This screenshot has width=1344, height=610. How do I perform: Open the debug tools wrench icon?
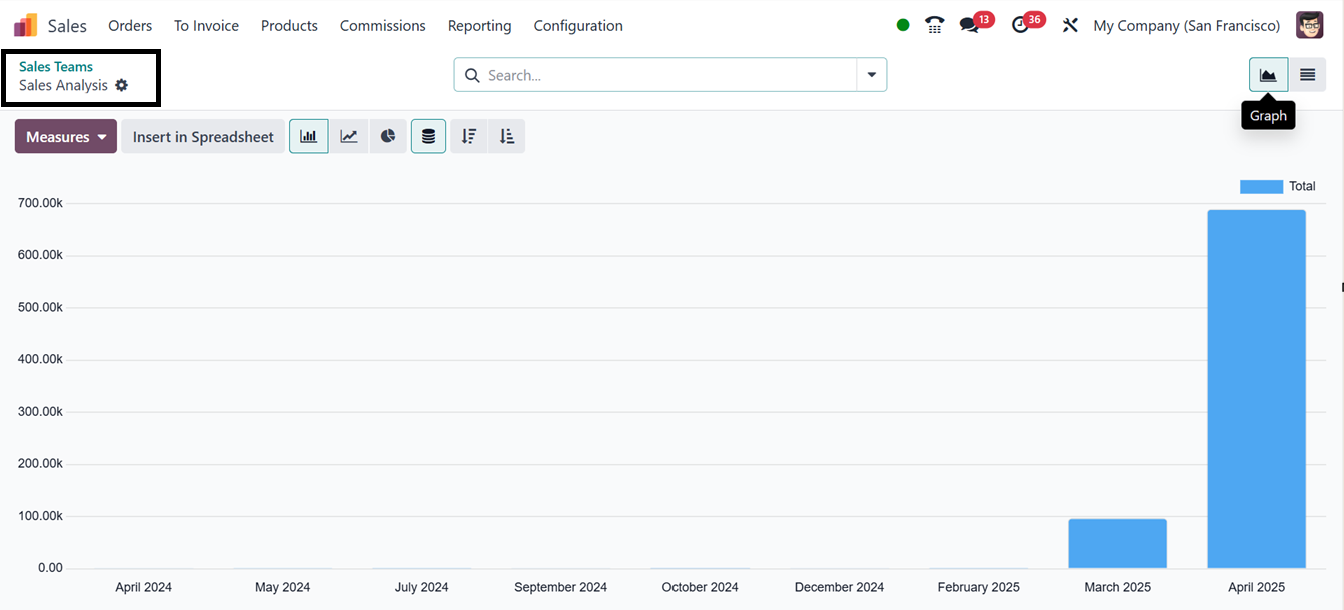coord(1070,26)
